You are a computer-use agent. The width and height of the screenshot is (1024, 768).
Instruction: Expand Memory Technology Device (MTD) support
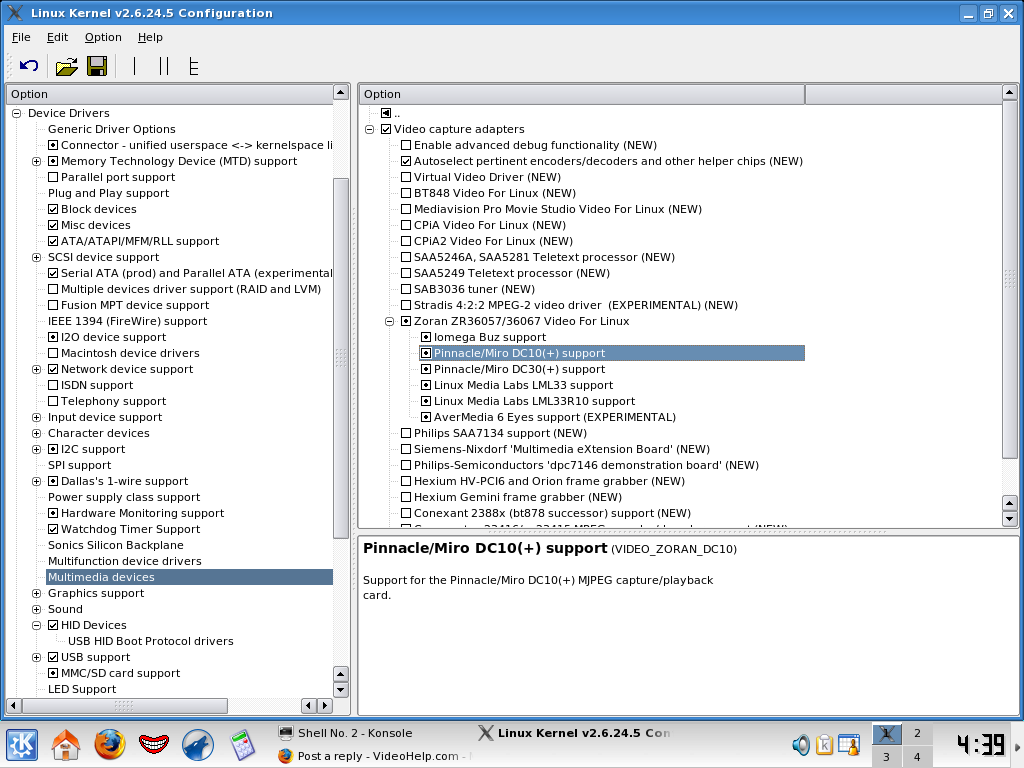pyautogui.click(x=37, y=161)
